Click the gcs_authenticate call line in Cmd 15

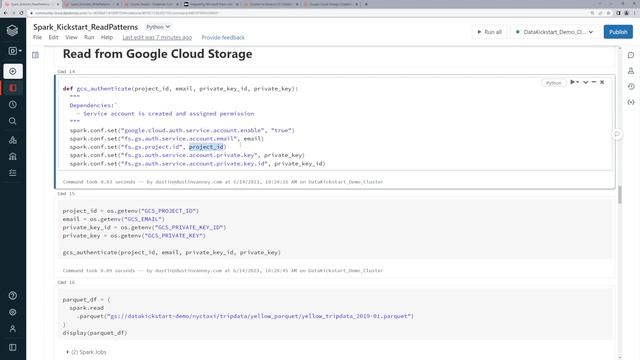[x=172, y=252]
